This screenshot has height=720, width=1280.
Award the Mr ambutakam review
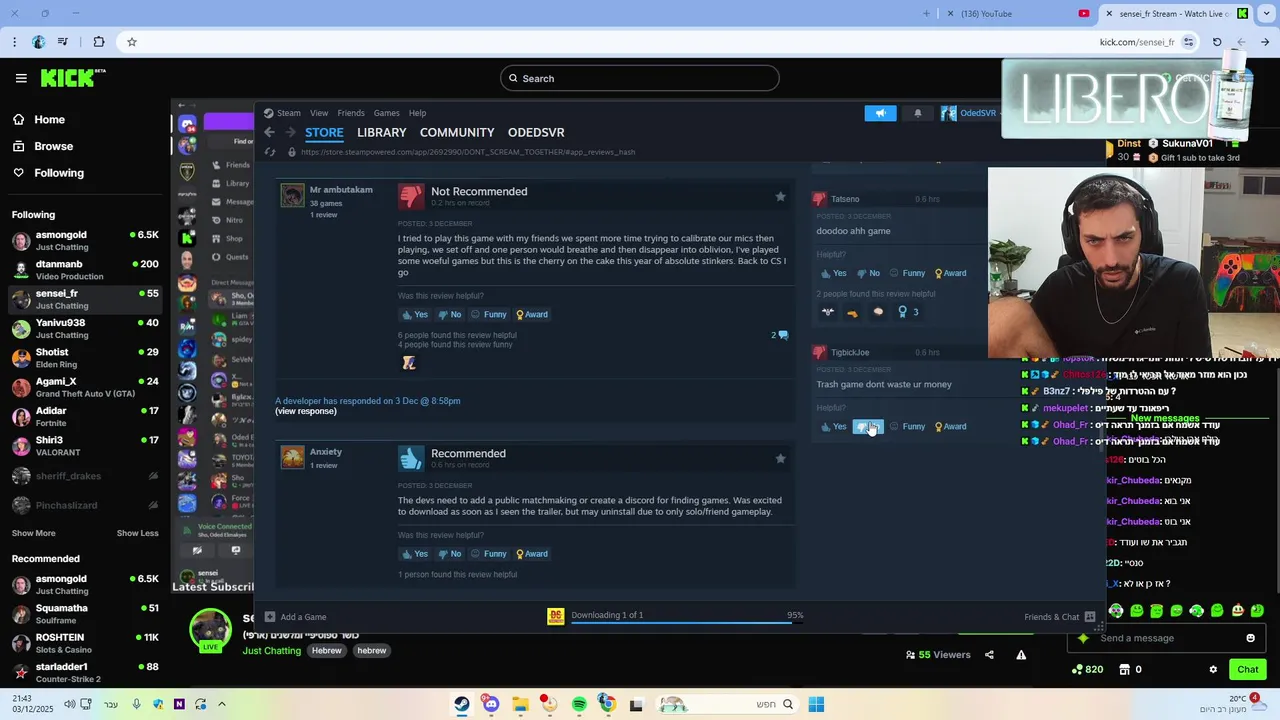[x=532, y=314]
